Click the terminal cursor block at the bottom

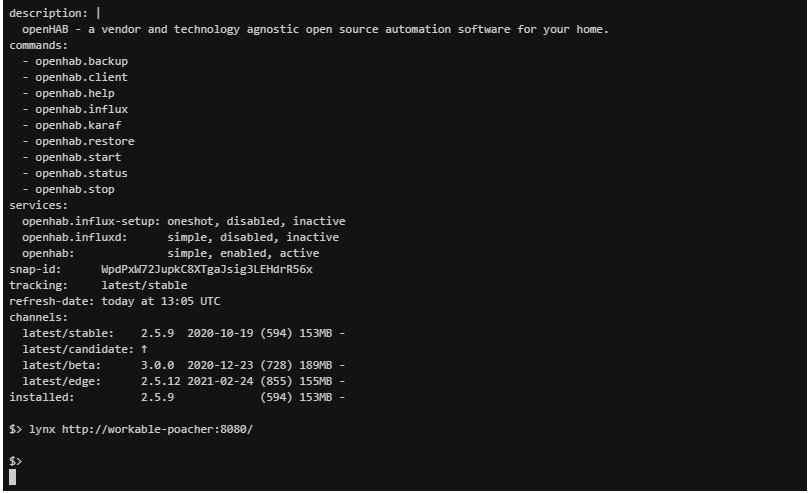click(13, 477)
